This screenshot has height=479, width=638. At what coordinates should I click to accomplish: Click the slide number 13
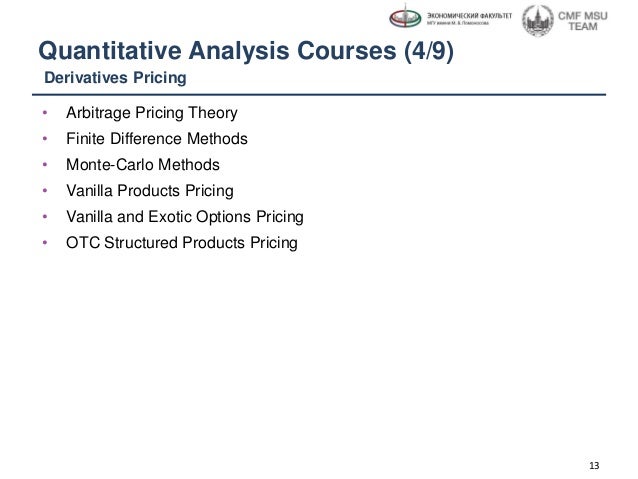click(x=594, y=466)
